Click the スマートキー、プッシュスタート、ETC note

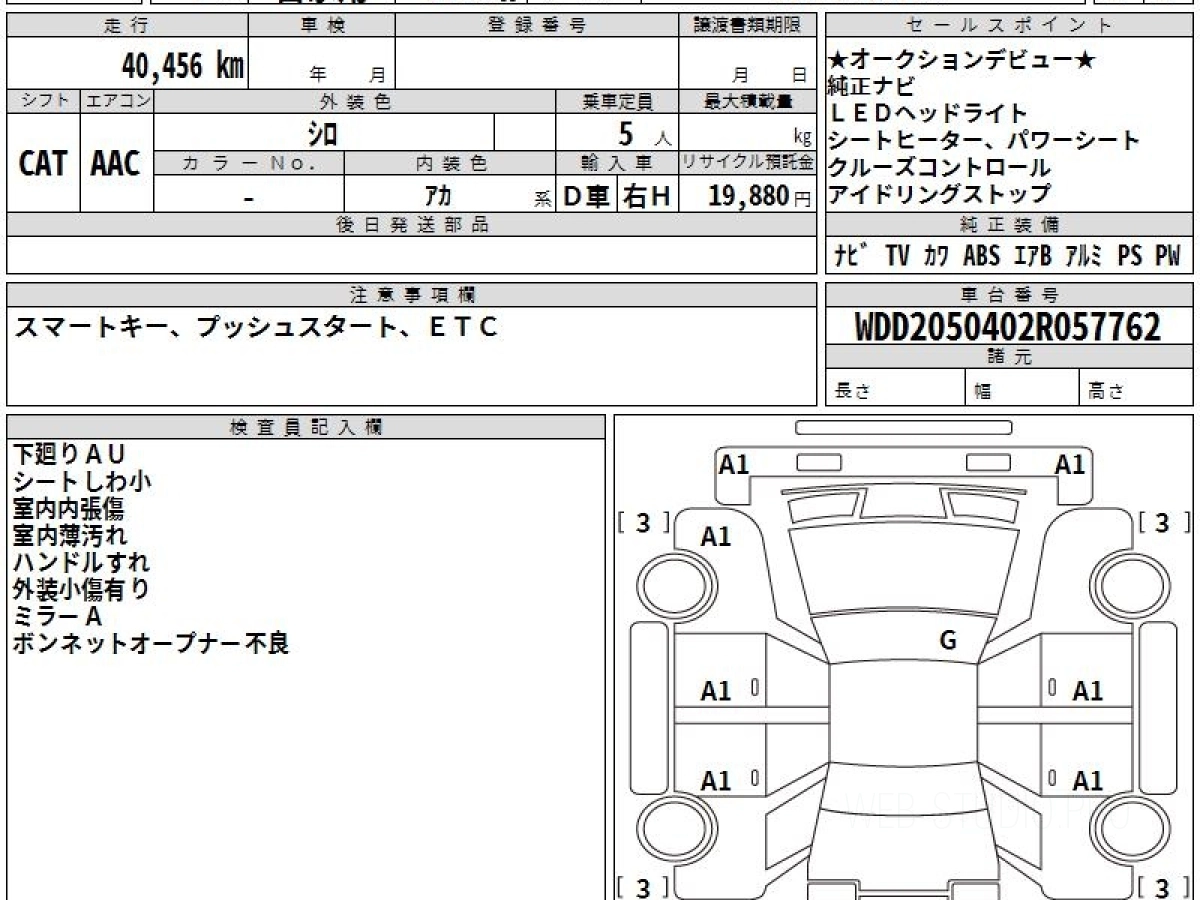[x=255, y=326]
